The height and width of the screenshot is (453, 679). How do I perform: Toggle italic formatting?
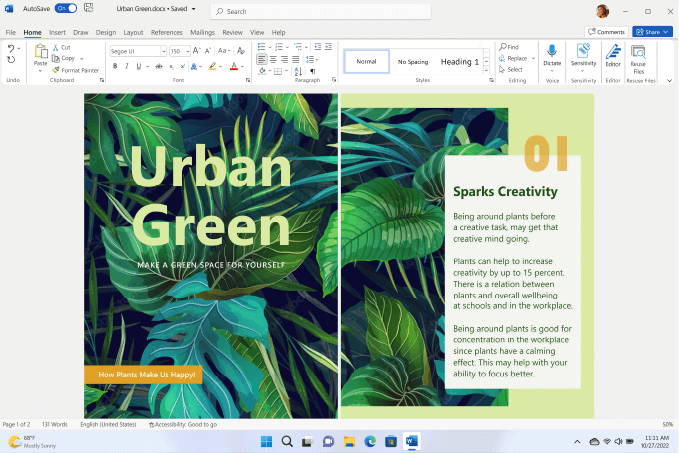click(x=127, y=66)
